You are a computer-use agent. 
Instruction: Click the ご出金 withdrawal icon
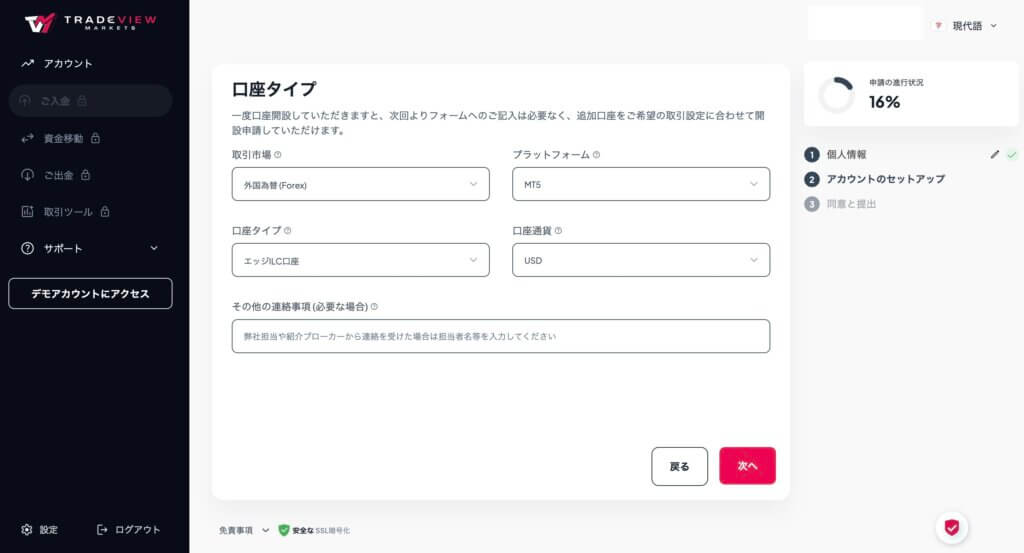tap(27, 175)
